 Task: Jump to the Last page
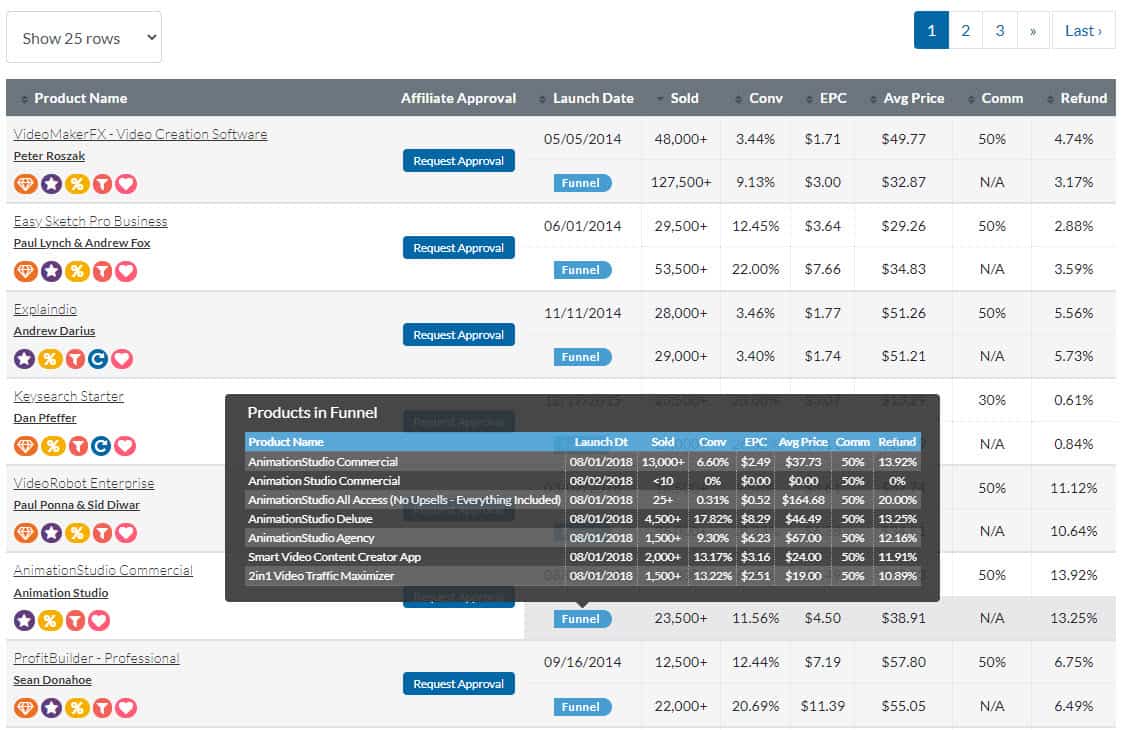tap(1083, 30)
